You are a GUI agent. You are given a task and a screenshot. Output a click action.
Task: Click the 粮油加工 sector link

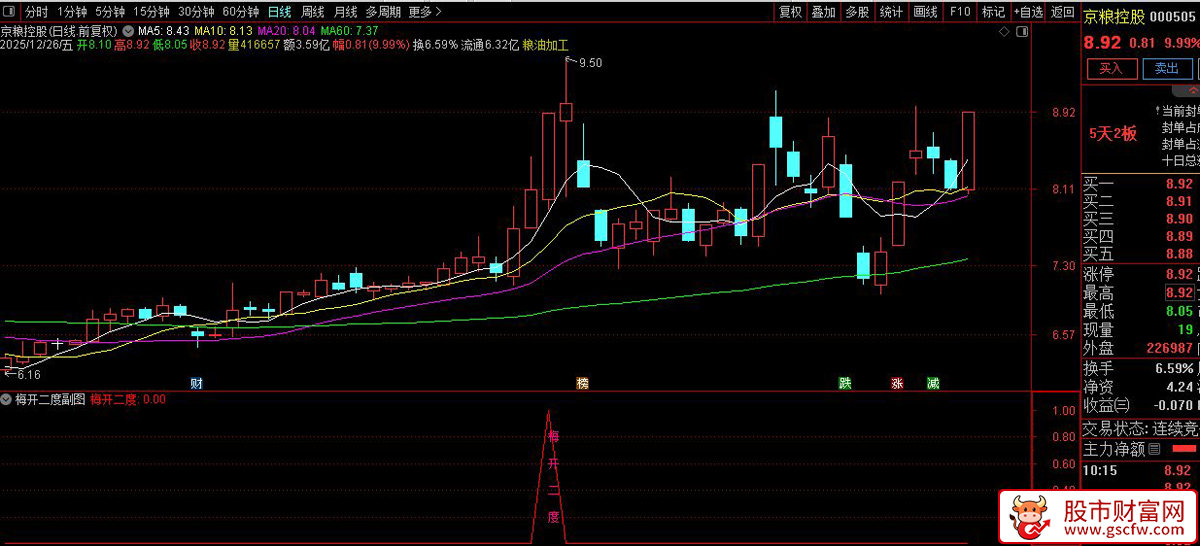pos(545,46)
